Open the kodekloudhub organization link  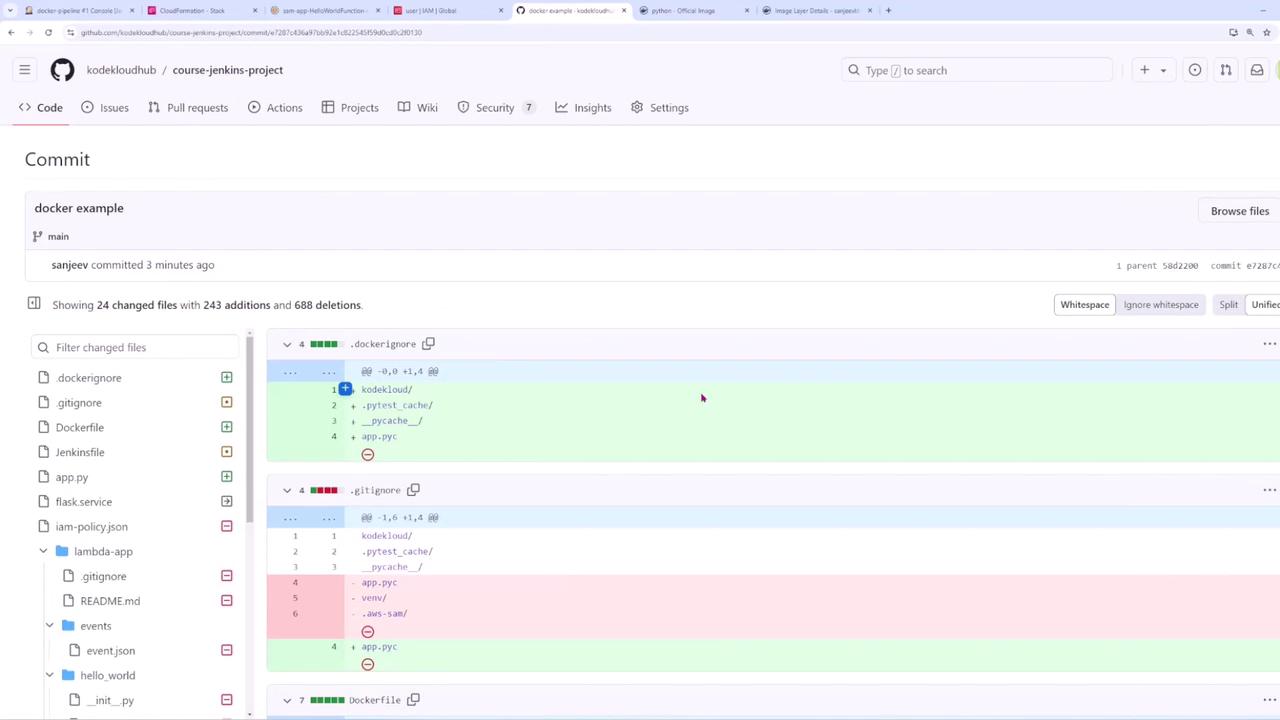pos(121,70)
